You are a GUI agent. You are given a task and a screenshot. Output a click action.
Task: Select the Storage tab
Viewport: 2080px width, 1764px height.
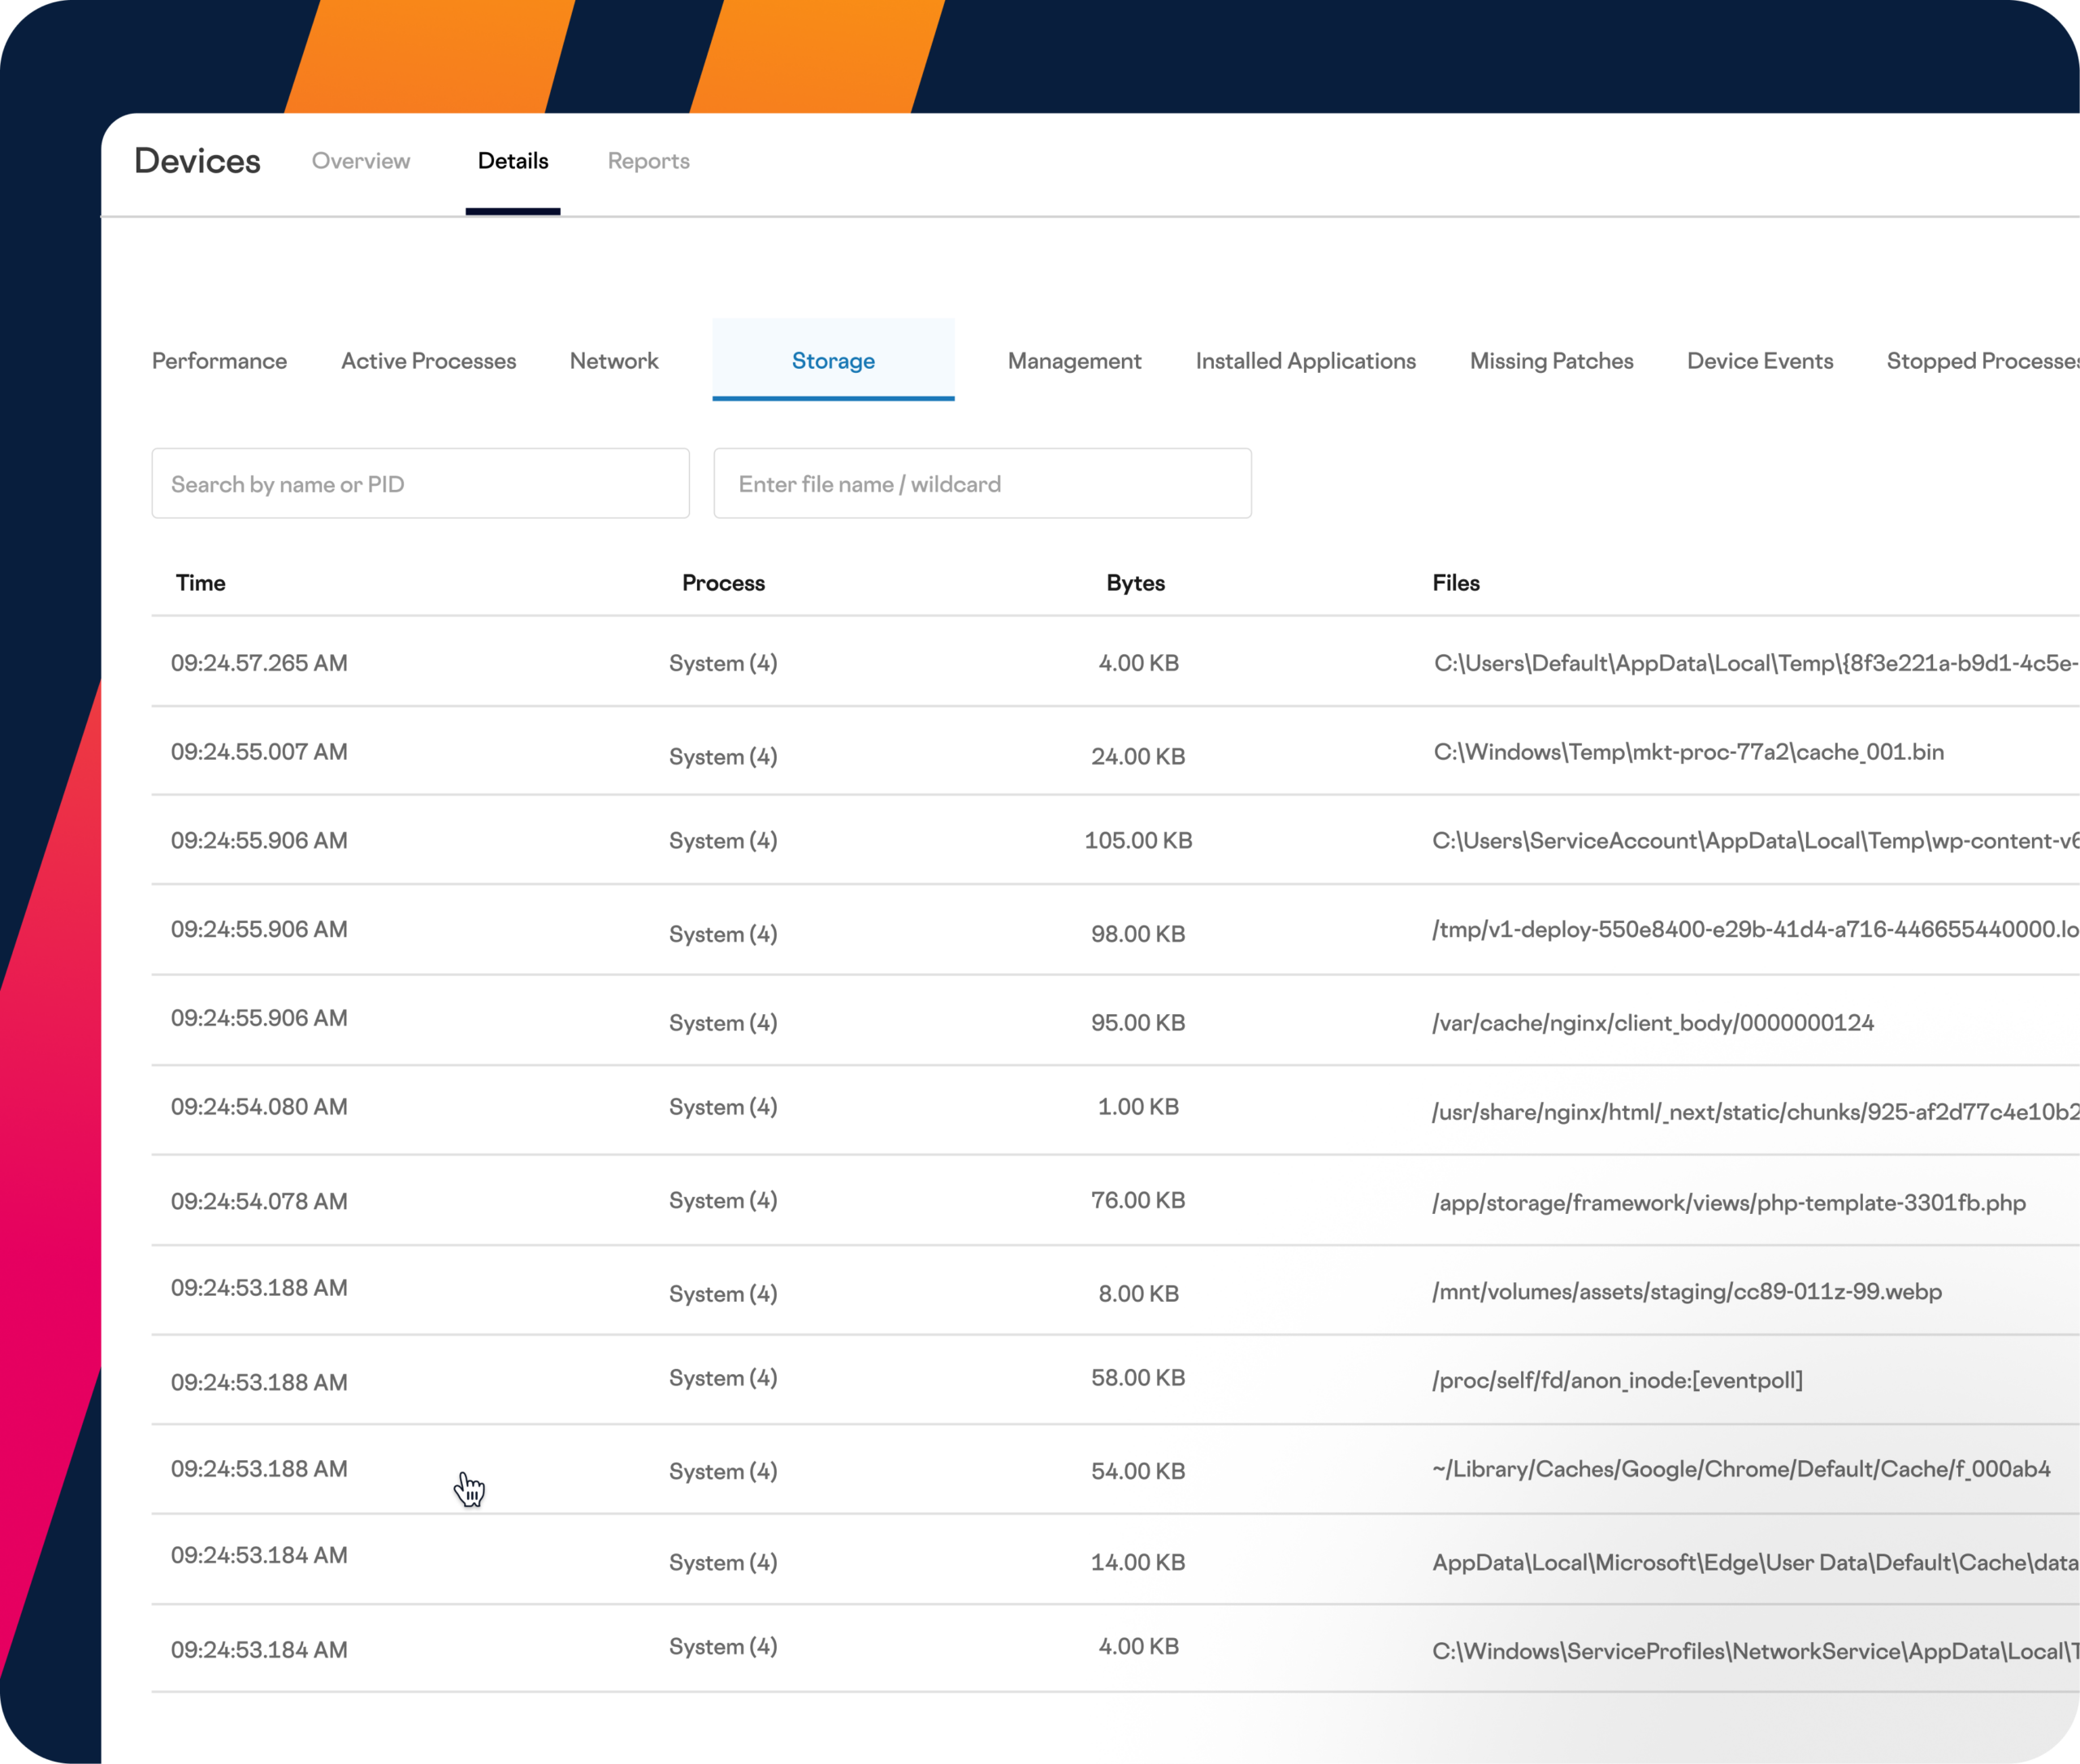coord(833,361)
